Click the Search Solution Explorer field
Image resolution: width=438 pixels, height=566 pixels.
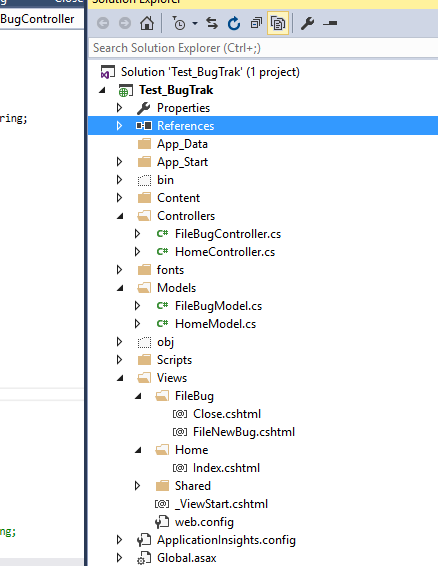(x=263, y=48)
